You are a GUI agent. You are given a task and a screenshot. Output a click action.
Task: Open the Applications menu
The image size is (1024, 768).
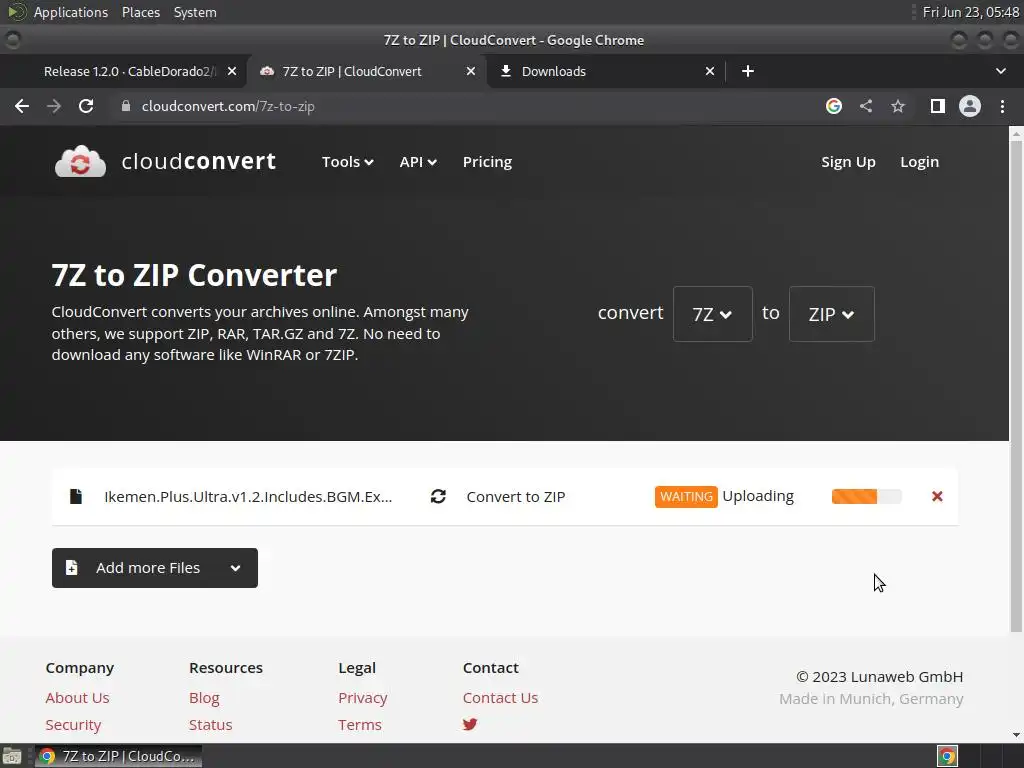[71, 12]
